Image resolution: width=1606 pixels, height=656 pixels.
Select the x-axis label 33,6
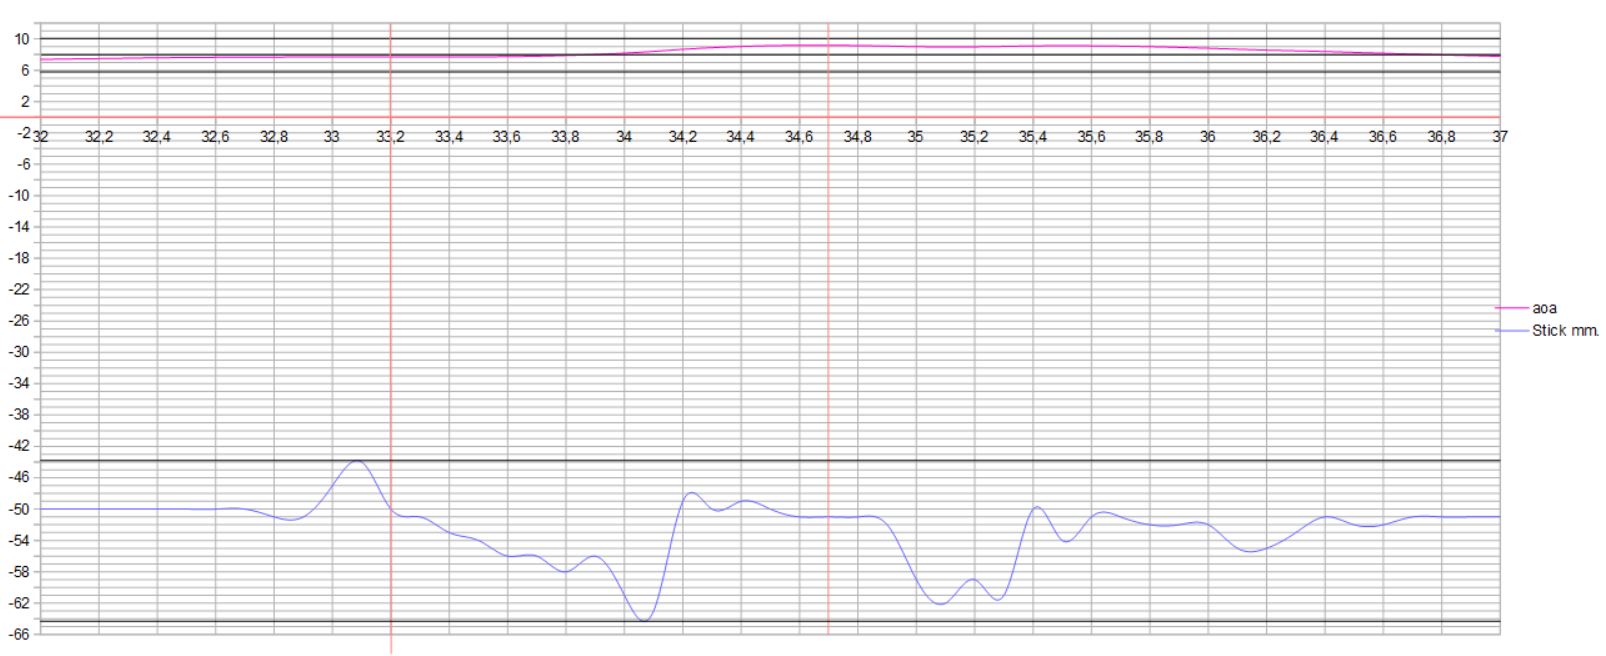tap(507, 137)
